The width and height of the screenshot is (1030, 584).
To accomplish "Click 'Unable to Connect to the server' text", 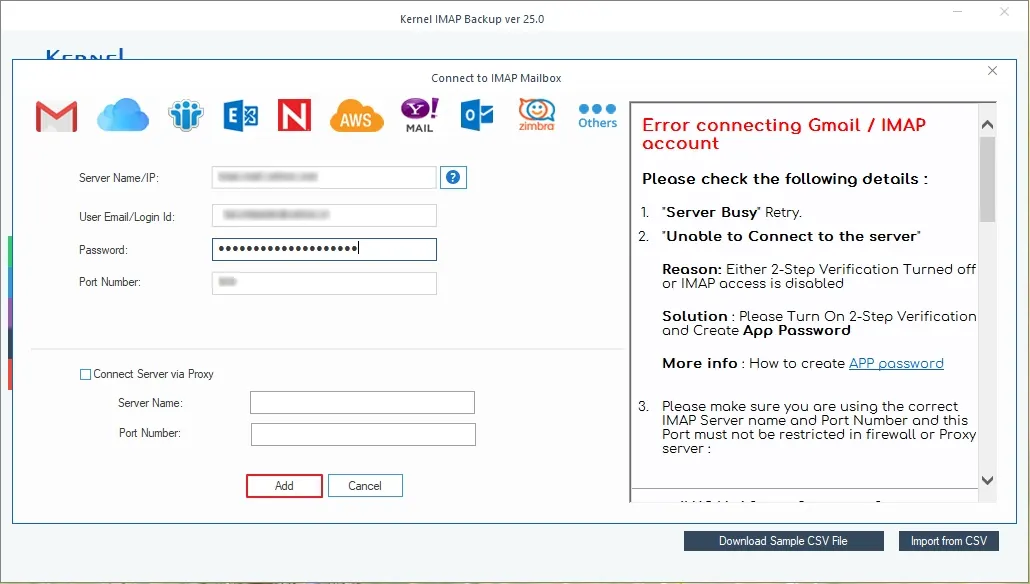I will coord(791,236).
